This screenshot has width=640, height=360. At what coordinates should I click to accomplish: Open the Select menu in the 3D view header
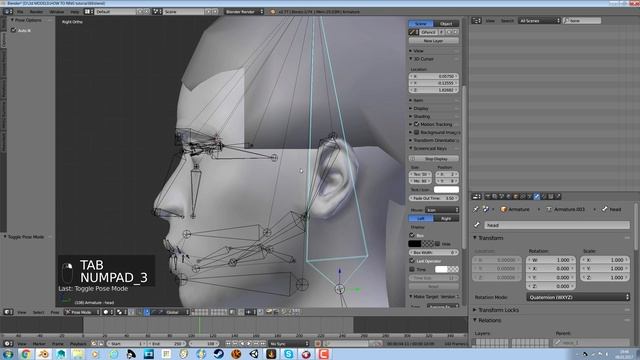[x=38, y=312]
